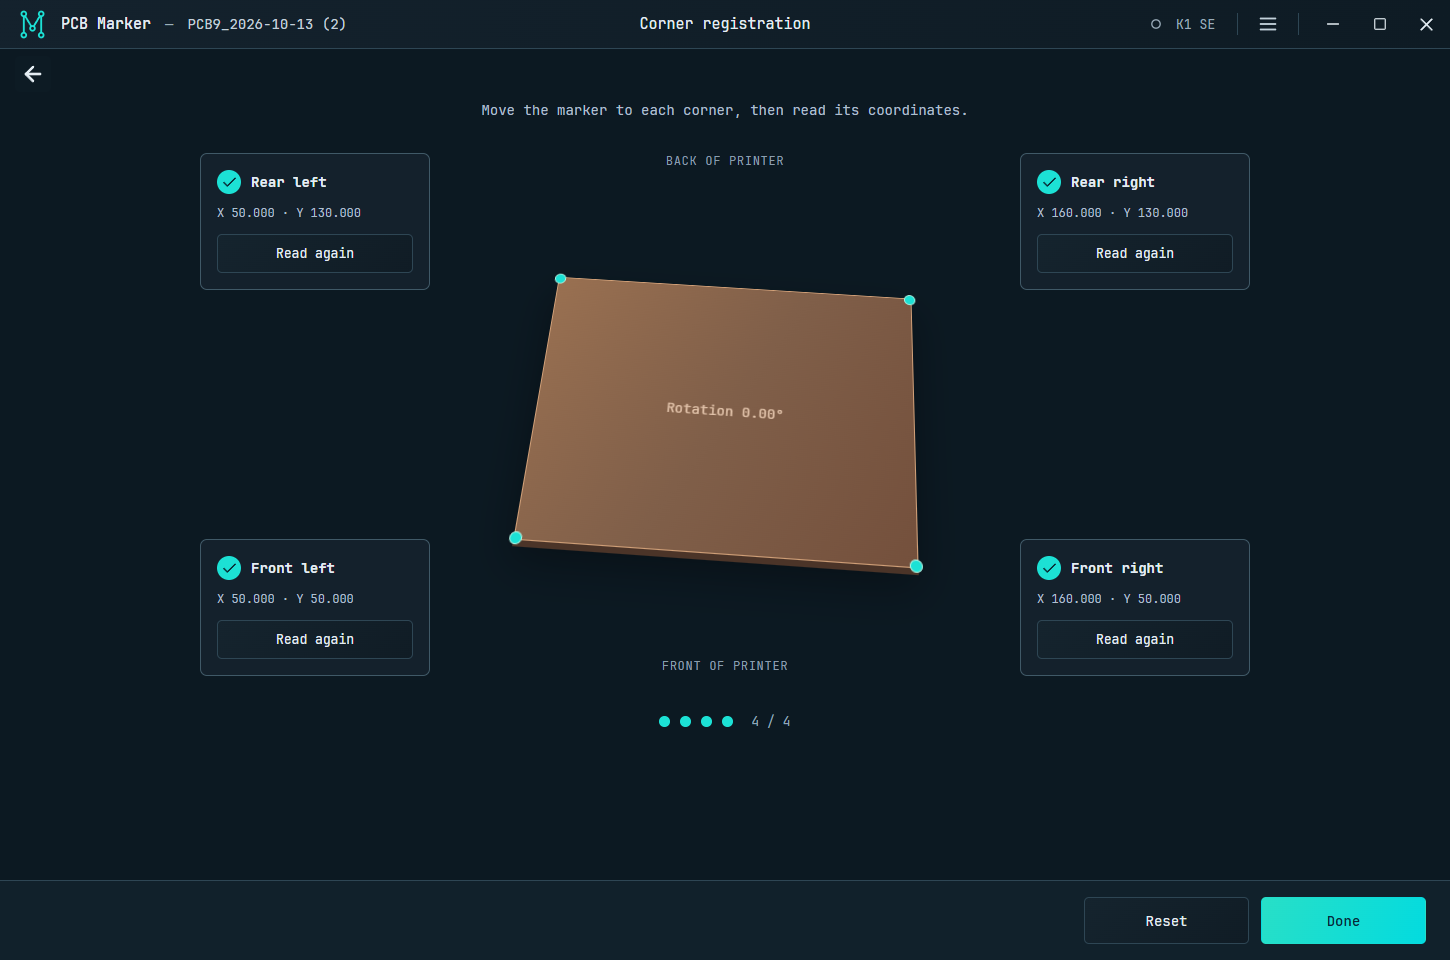Click the Rear left card title
Screen dimensions: 1450x960
pyautogui.click(x=289, y=182)
